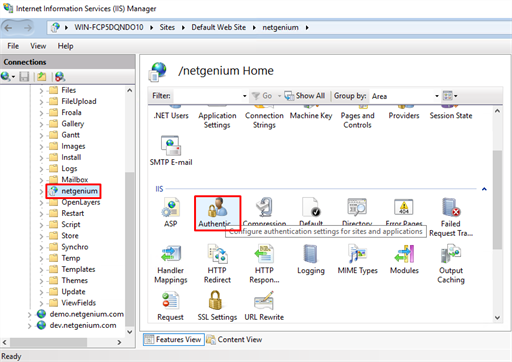
Task: Click Default Web Site in breadcrumb
Action: coord(219,27)
